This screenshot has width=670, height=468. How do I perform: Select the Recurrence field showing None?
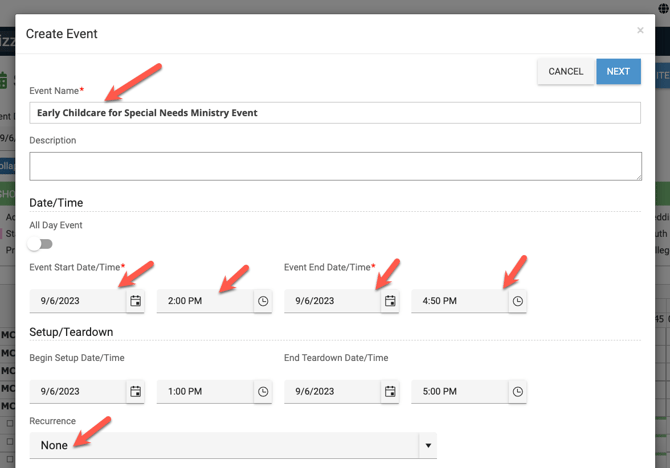coord(220,445)
